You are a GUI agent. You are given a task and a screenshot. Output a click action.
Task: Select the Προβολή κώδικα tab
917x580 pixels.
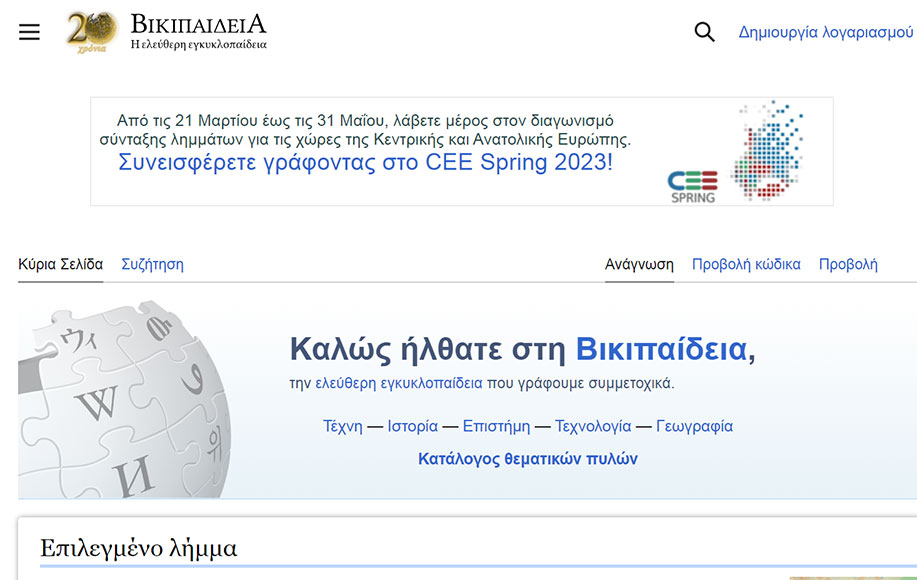pos(746,264)
